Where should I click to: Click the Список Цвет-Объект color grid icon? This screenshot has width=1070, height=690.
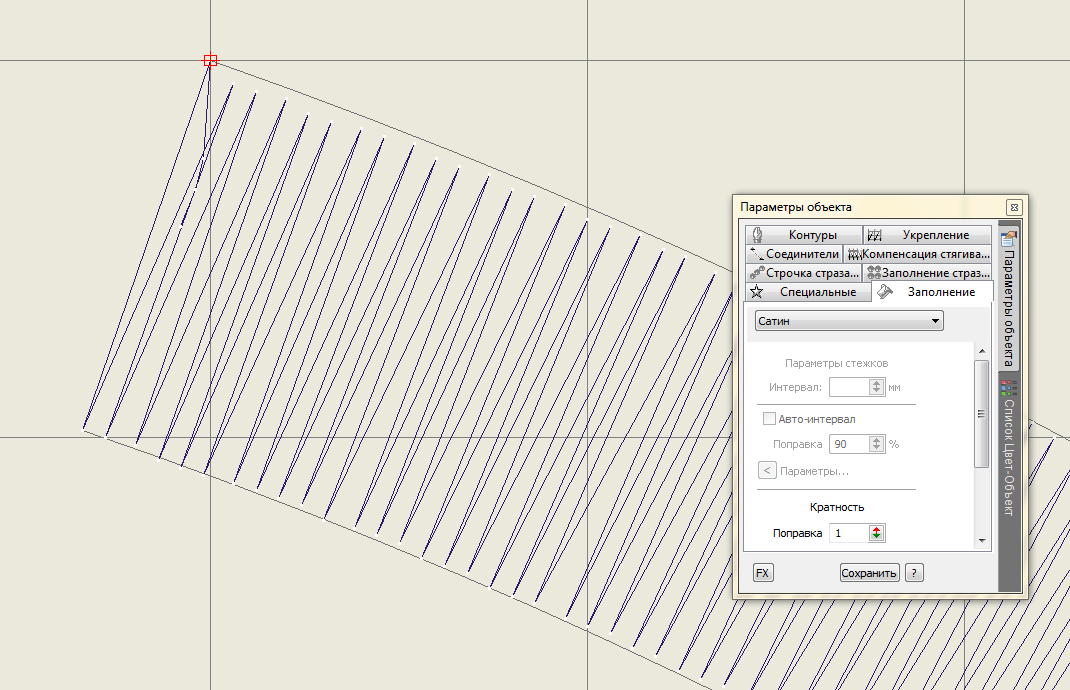1009,388
